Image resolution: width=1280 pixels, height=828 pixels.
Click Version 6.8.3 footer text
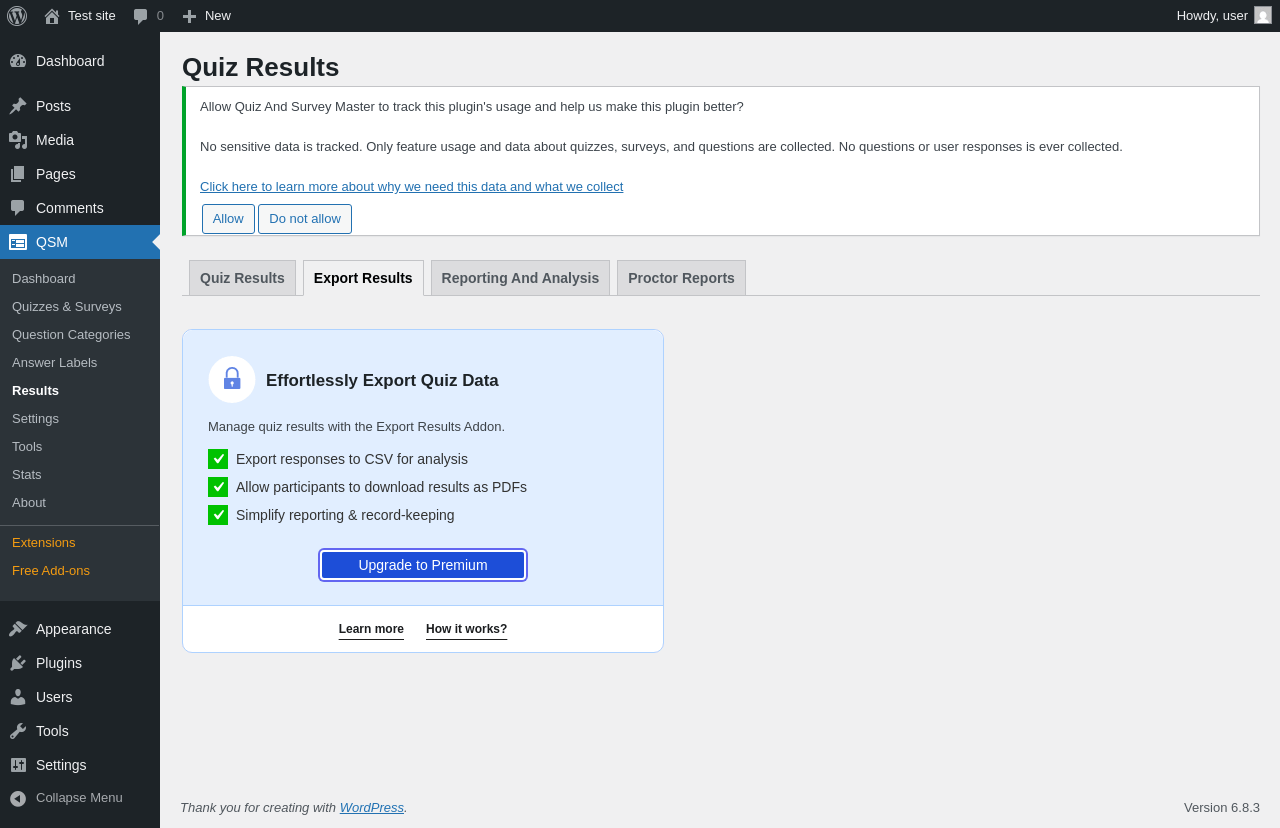click(1222, 808)
